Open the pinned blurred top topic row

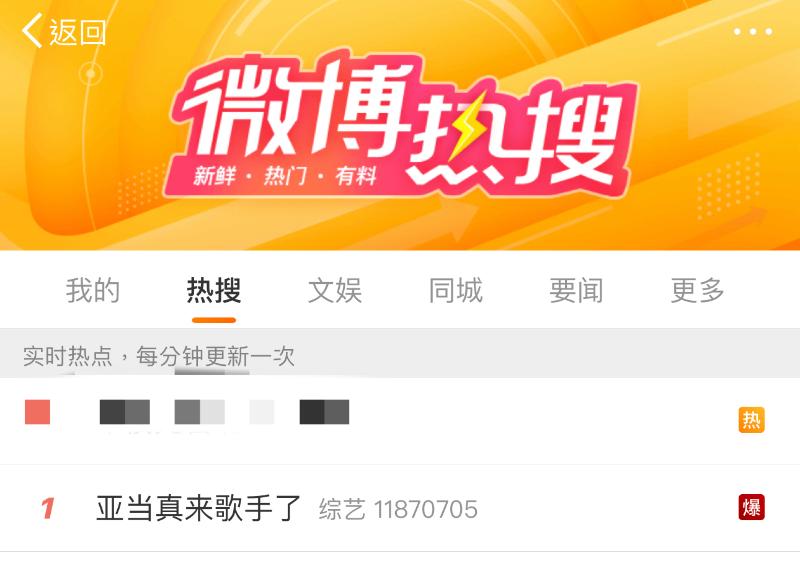click(x=400, y=421)
